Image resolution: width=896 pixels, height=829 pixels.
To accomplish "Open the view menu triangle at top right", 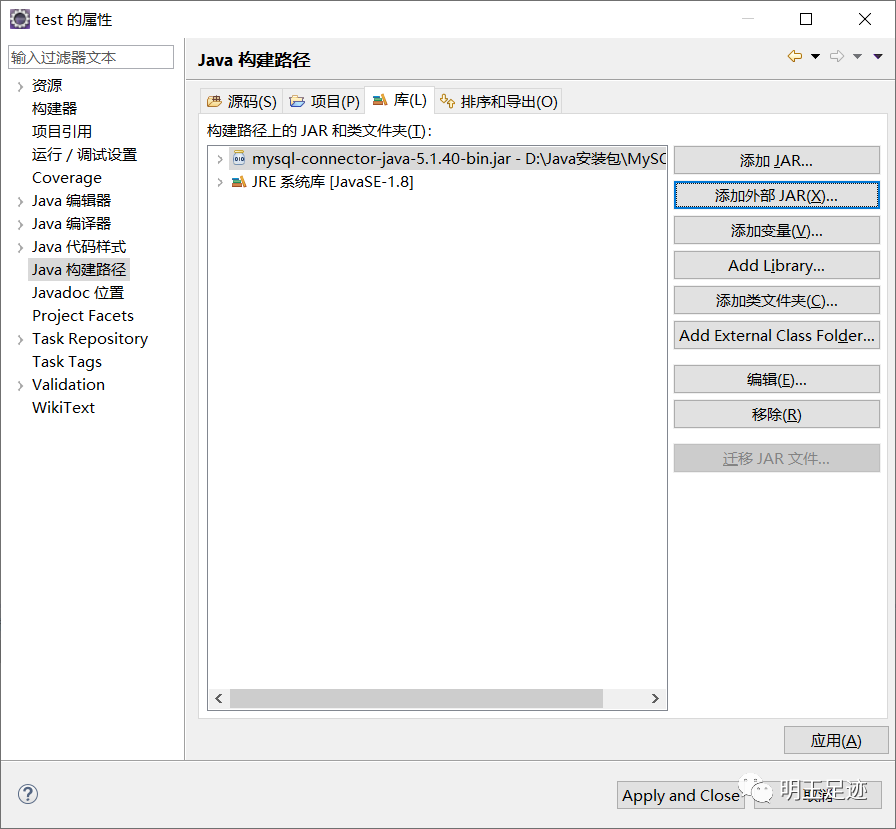I will click(878, 56).
